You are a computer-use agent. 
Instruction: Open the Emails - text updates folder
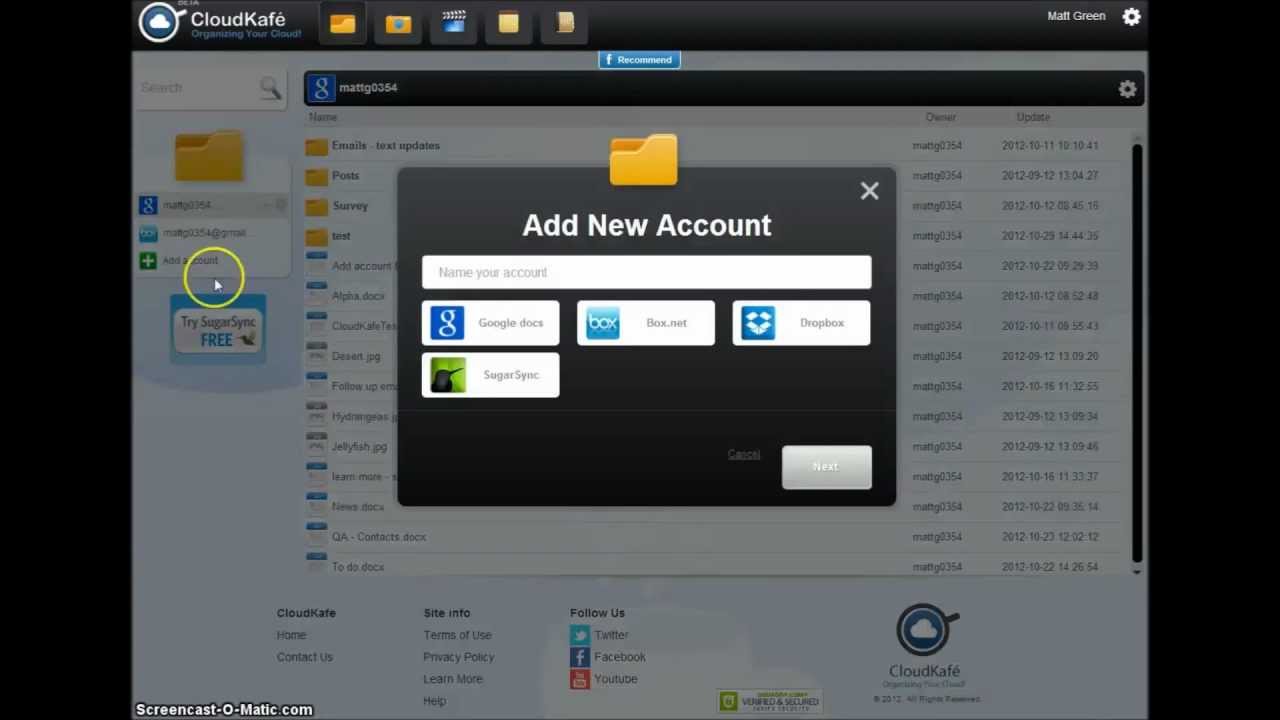click(385, 146)
